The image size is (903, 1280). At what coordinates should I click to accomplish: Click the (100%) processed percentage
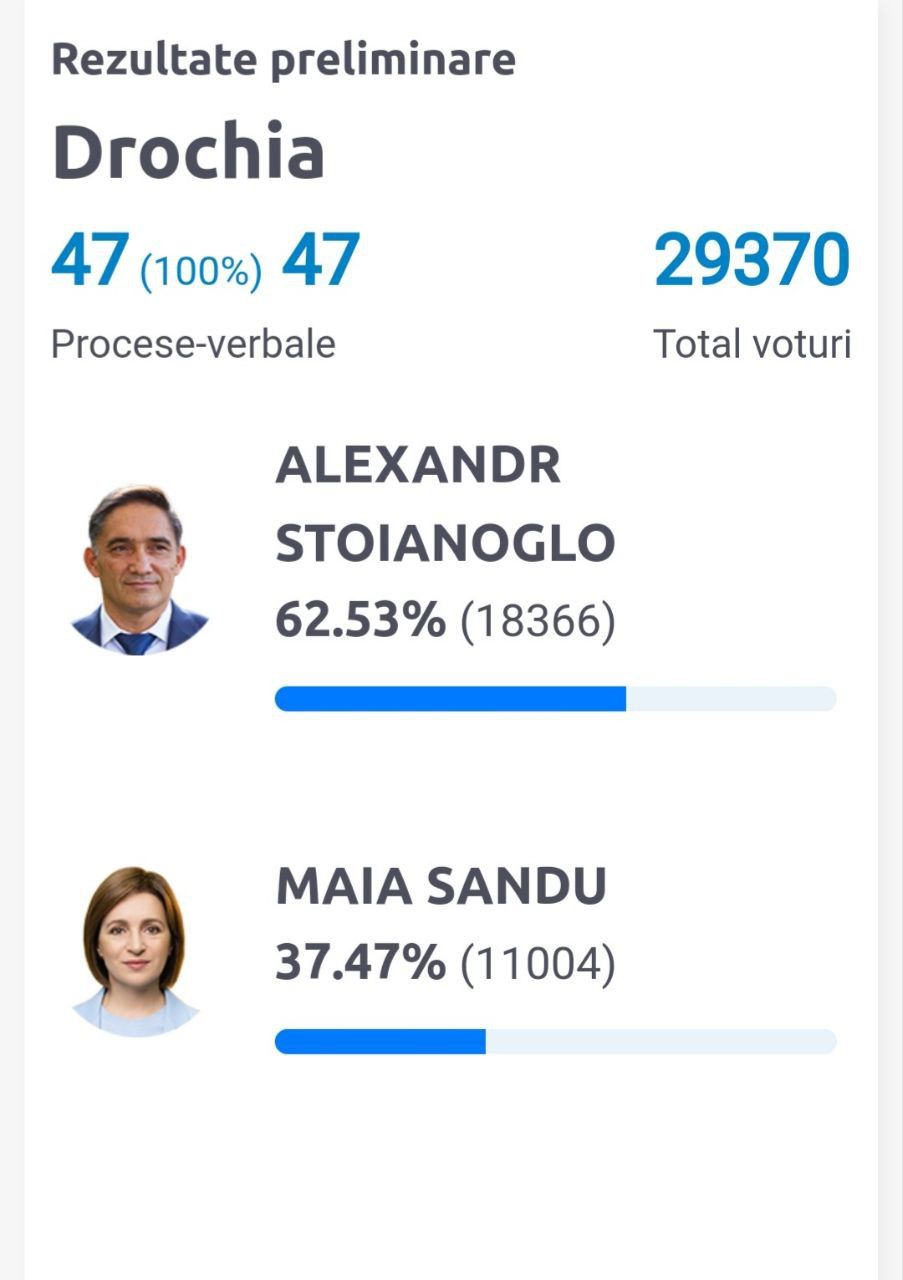[x=201, y=271]
